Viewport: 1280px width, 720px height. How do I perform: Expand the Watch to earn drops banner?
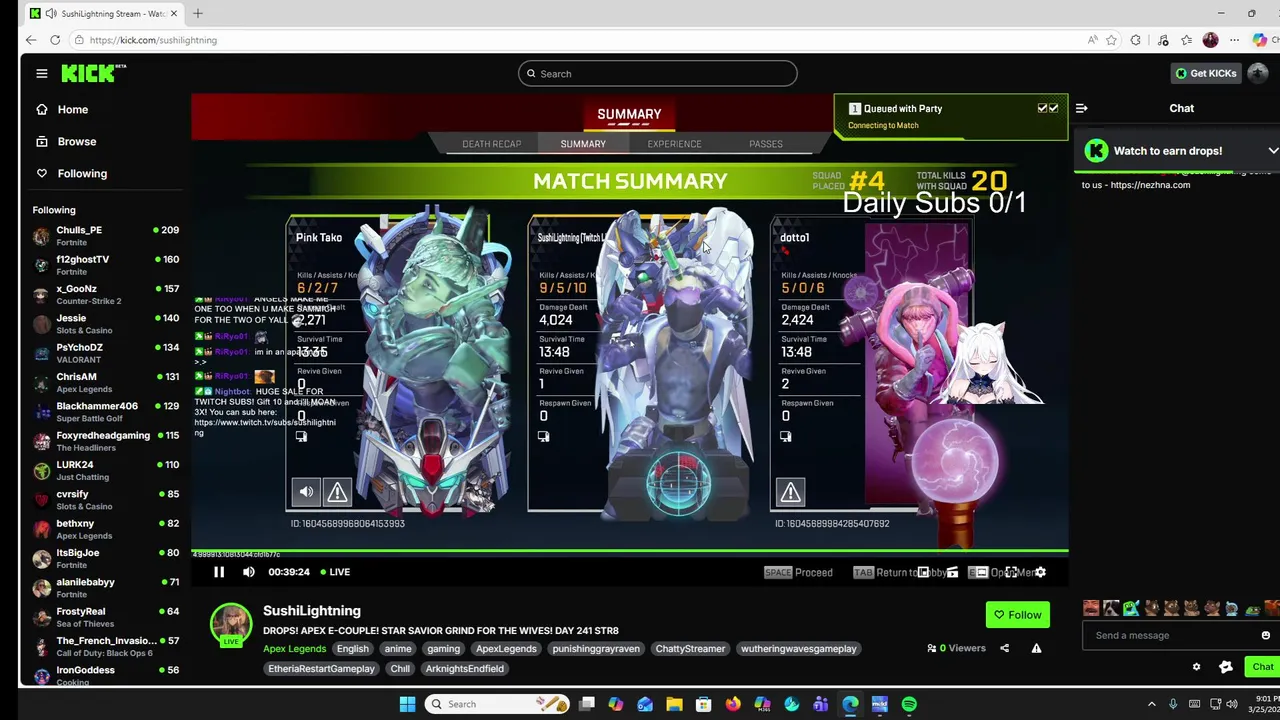tap(1272, 151)
